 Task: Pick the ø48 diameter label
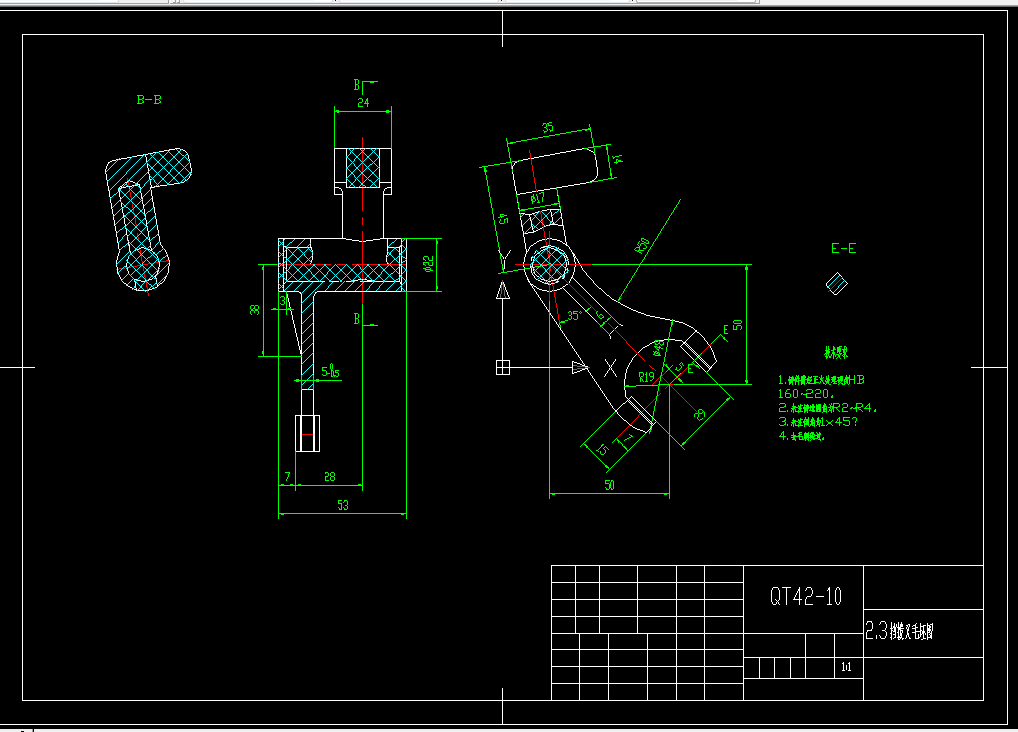click(658, 347)
